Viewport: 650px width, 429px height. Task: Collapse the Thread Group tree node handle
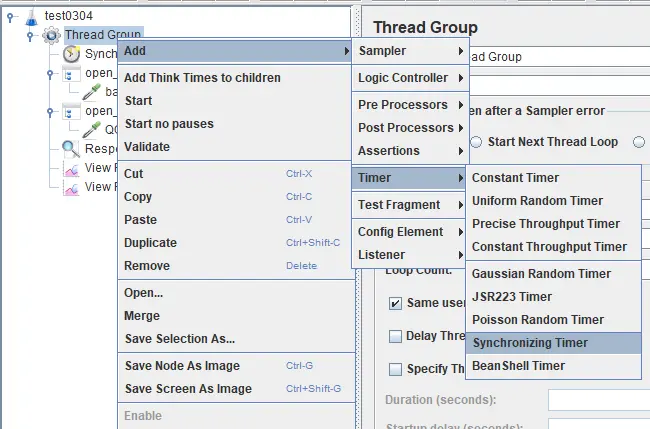(30, 36)
